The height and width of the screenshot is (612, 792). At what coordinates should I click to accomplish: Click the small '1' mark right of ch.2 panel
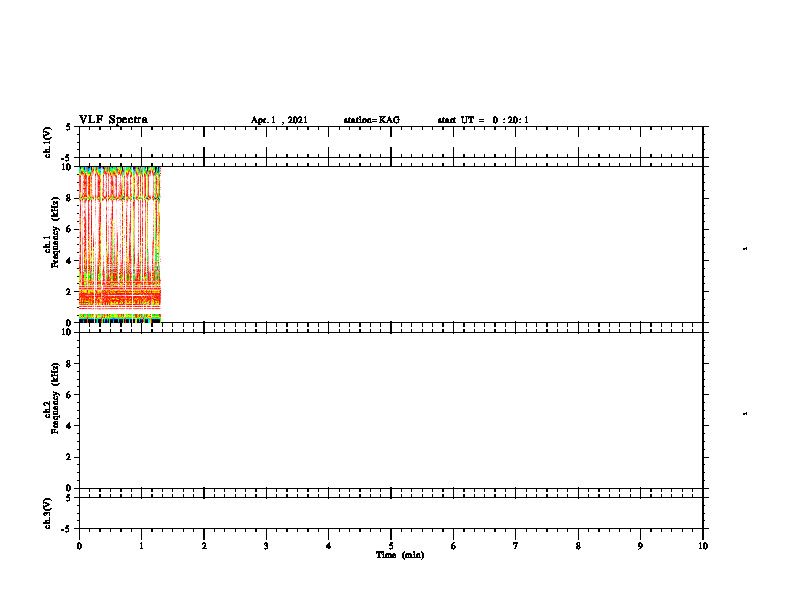(746, 414)
